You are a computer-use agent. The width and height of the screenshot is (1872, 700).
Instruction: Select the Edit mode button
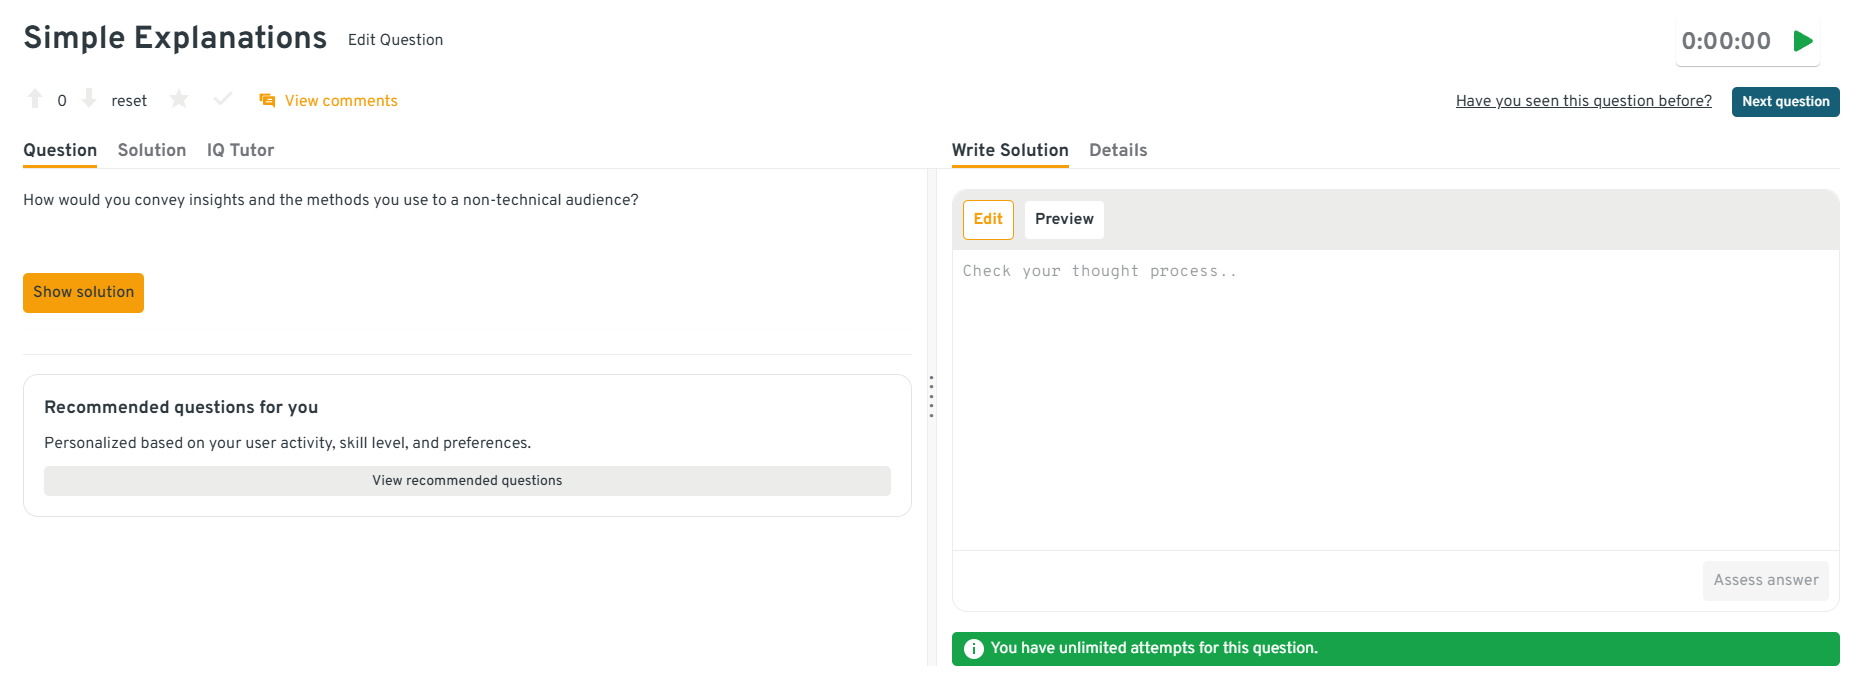[988, 219]
